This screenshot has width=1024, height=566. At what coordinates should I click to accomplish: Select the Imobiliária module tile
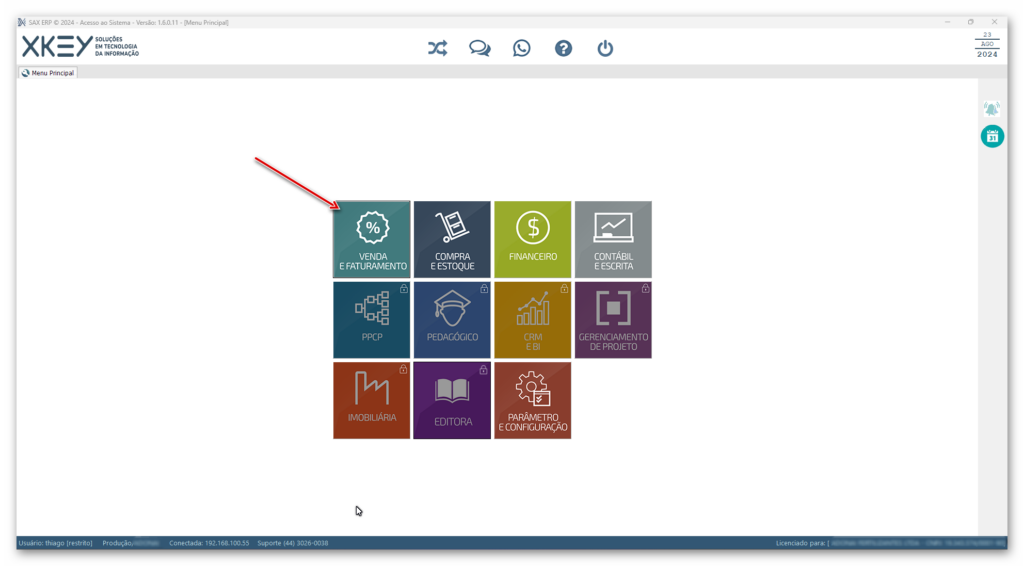[372, 400]
